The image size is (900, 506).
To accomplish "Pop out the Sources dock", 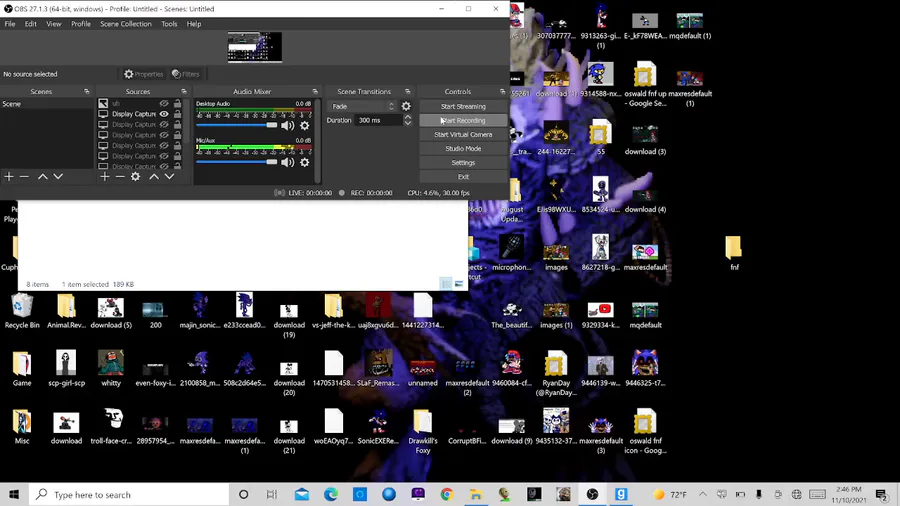I will click(184, 92).
